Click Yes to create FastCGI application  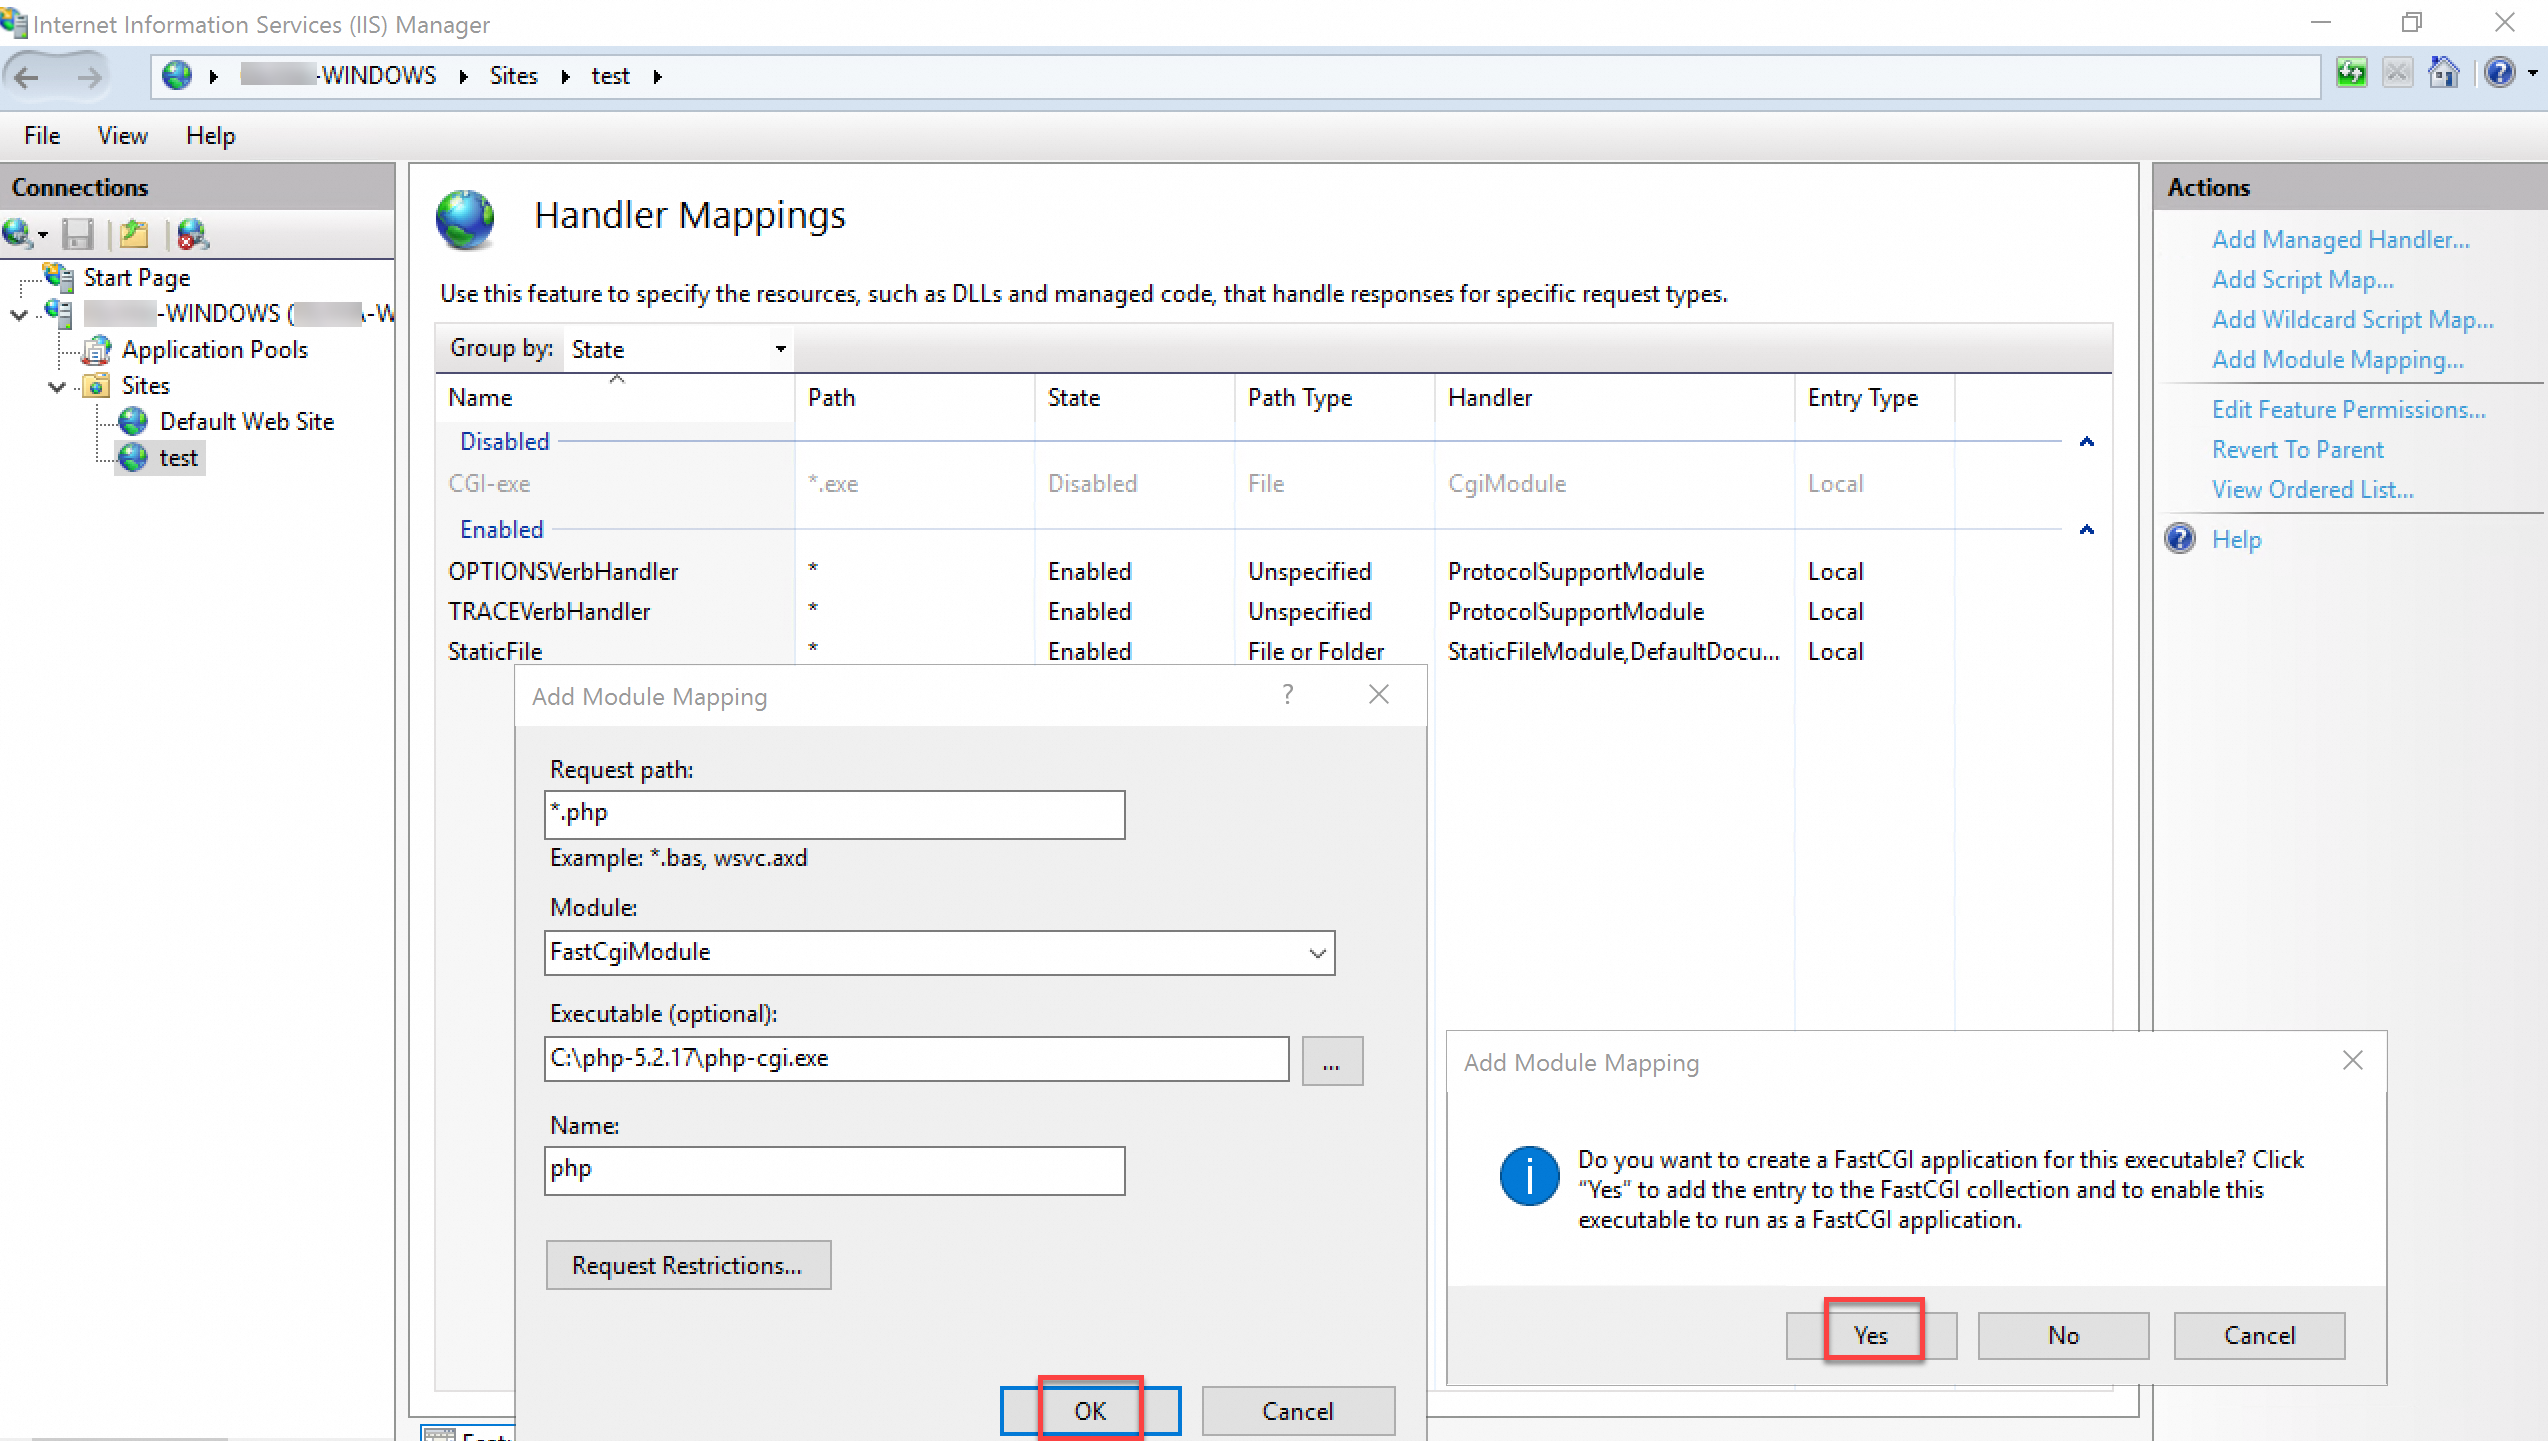click(x=1871, y=1336)
